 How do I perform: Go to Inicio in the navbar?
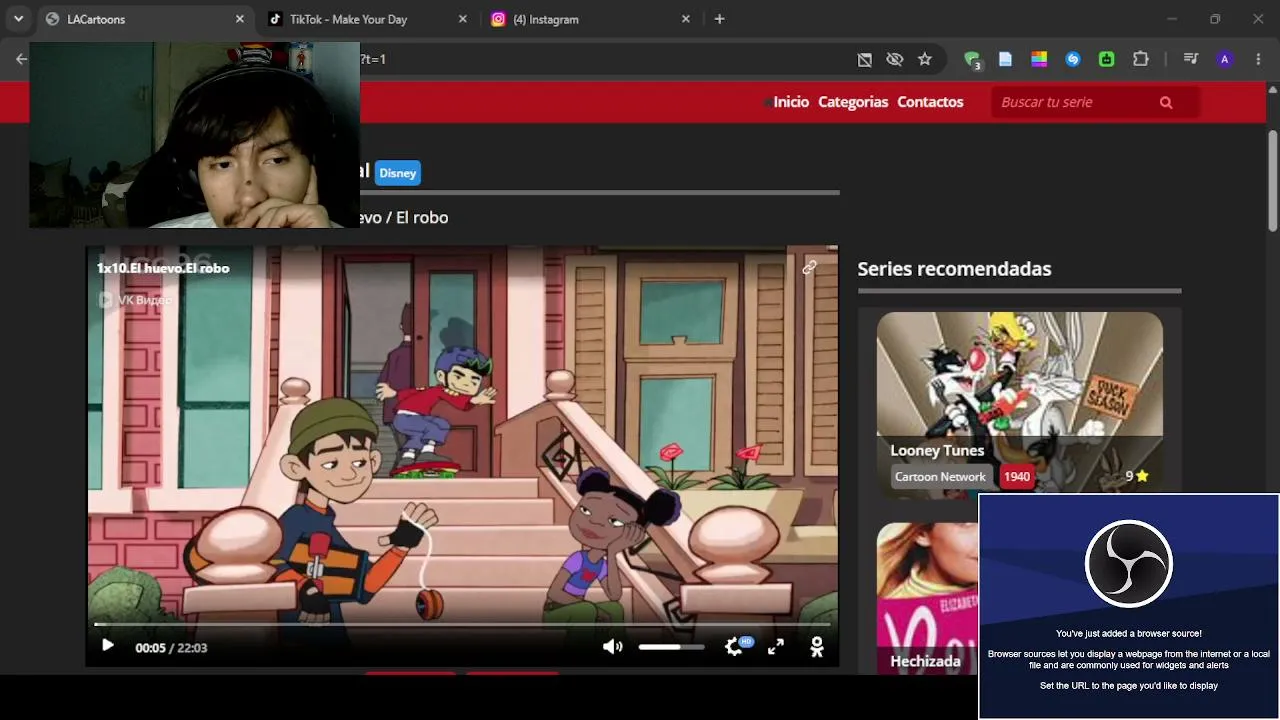[791, 102]
